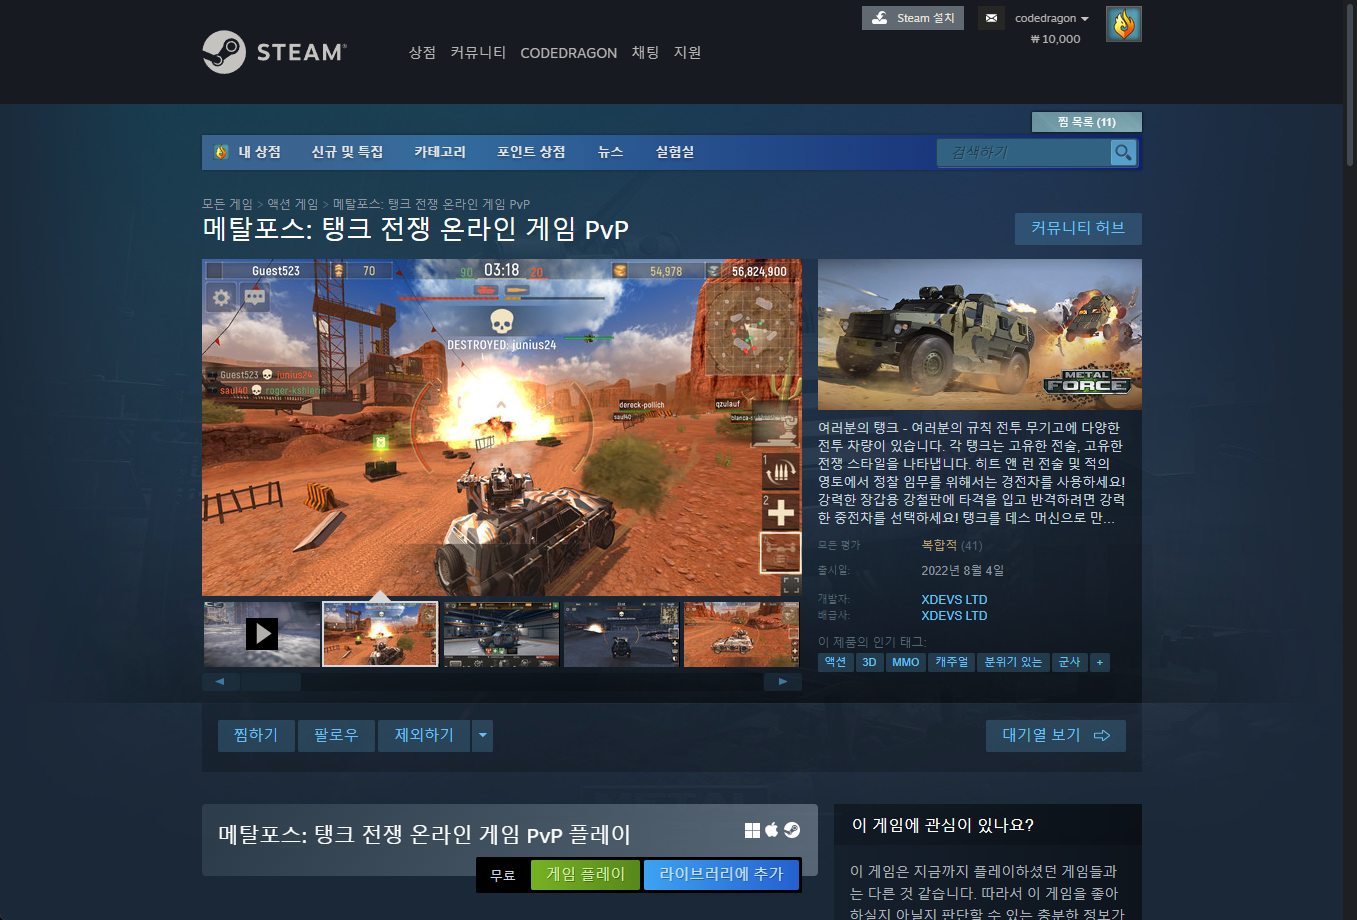Select the explosion screenshot thumbnail
Image resolution: width=1357 pixels, height=920 pixels.
[380, 634]
